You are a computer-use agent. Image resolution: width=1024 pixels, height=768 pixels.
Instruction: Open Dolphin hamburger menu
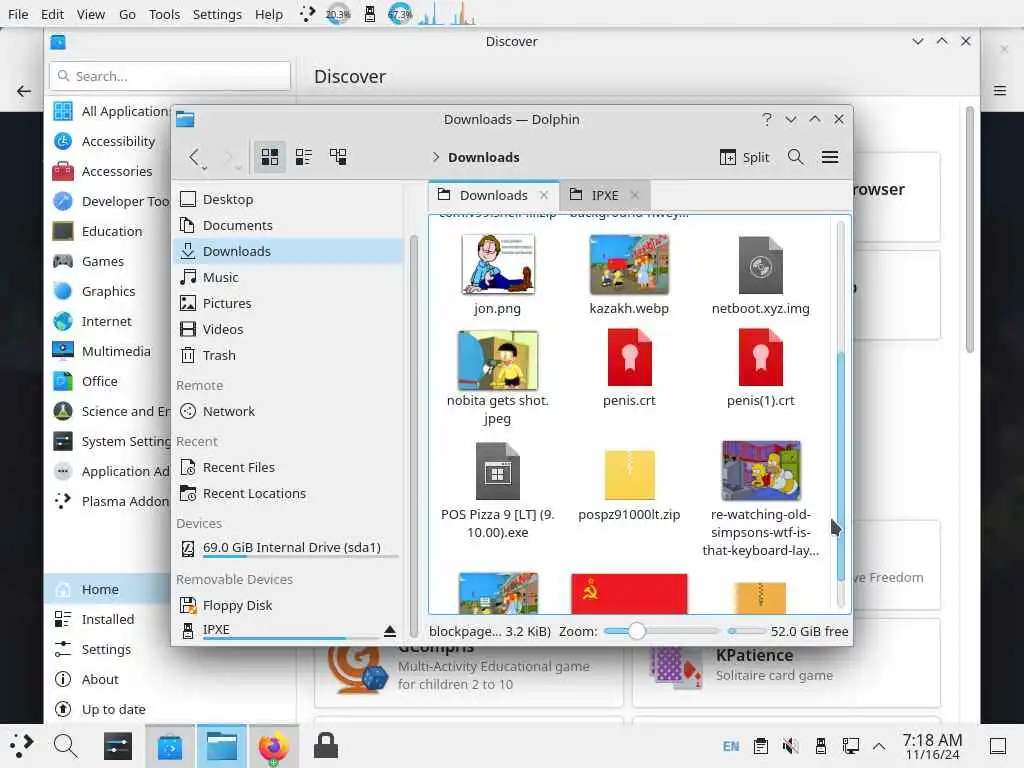point(830,157)
